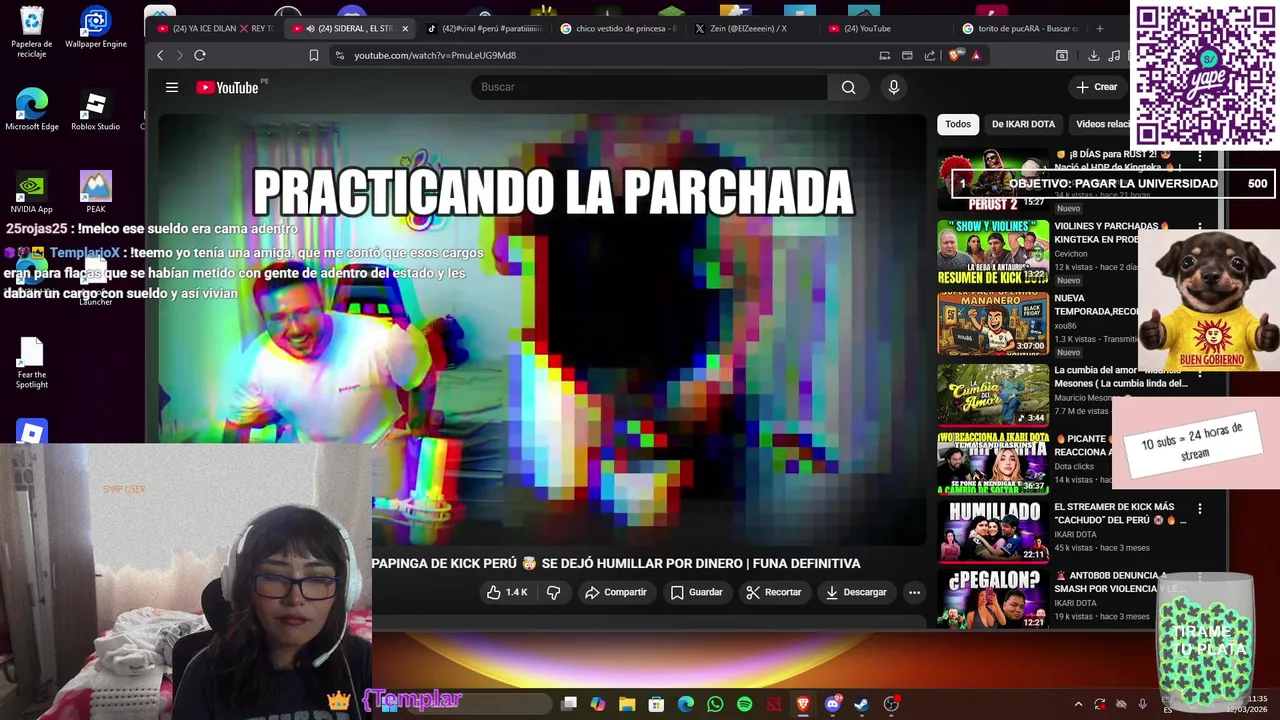Bookmark this page in Brave

[313, 55]
